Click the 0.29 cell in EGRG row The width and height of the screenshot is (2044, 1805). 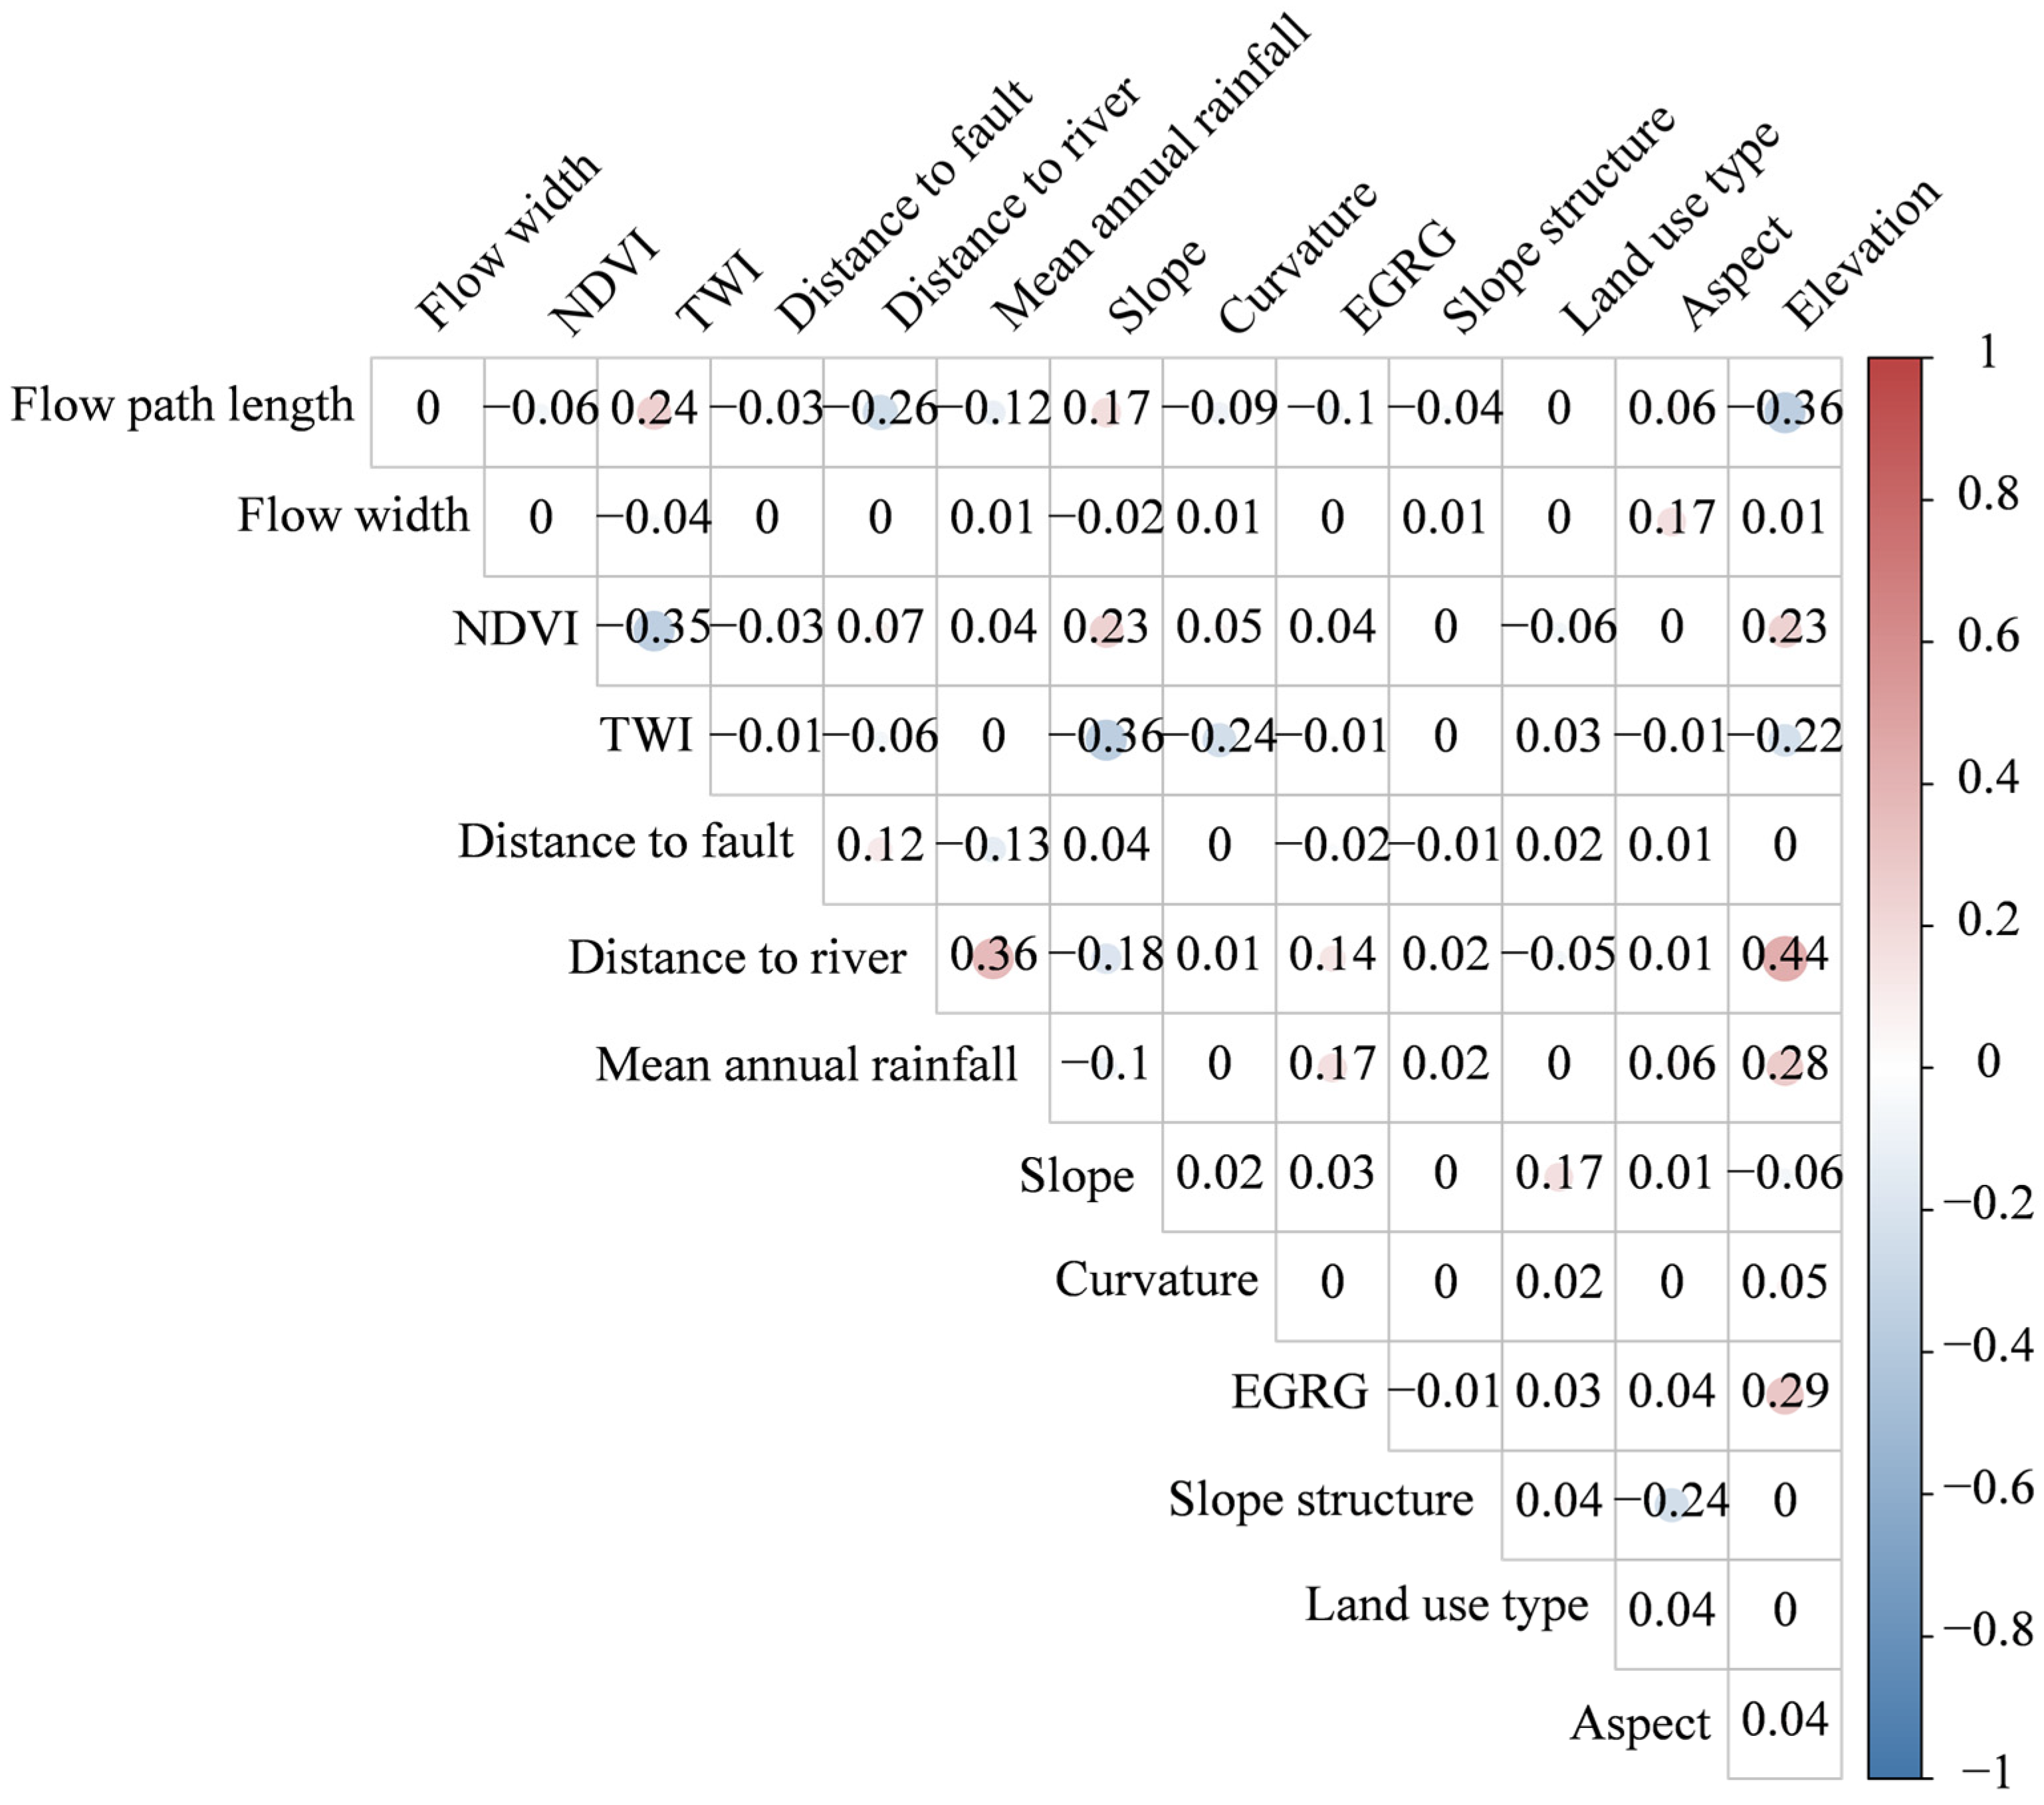click(1785, 1392)
